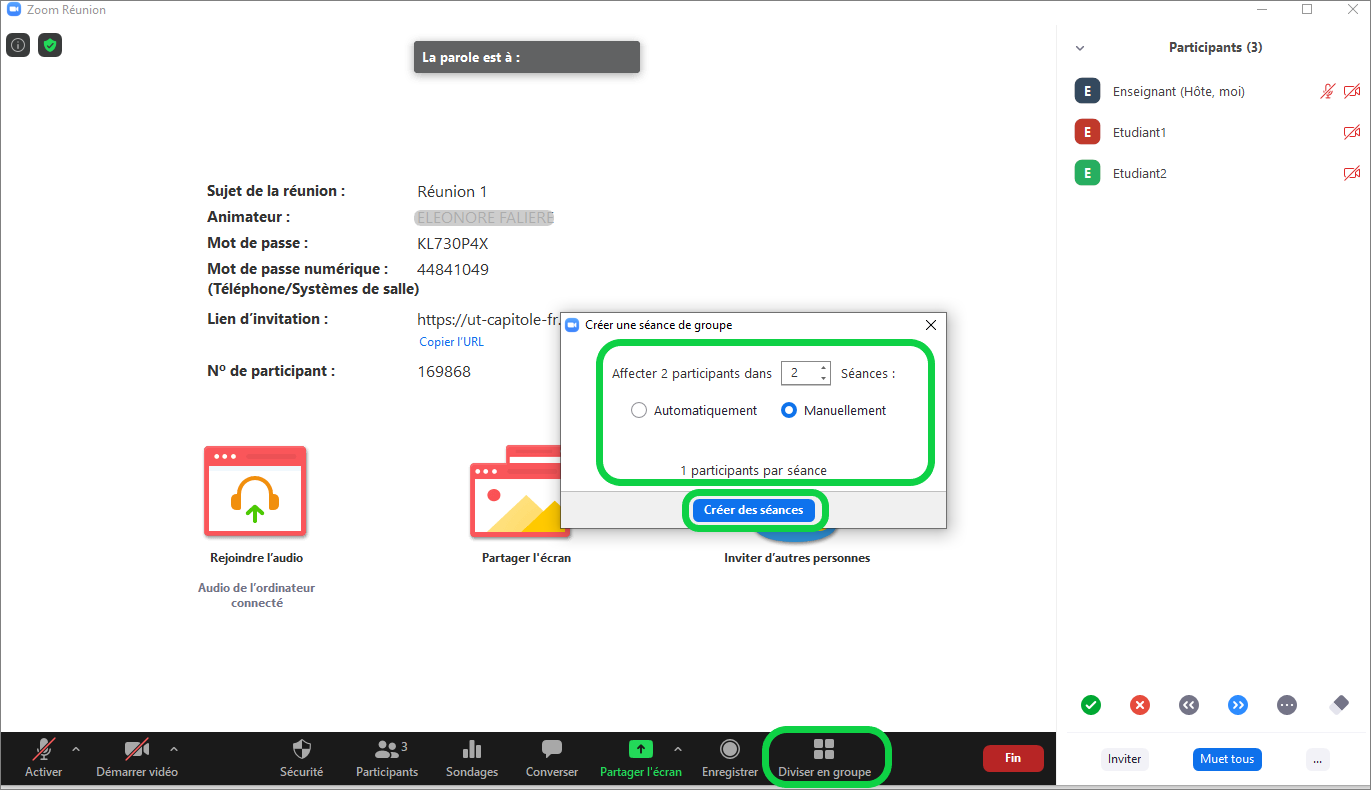The height and width of the screenshot is (790, 1371).
Task: Select Automatiquement assignment option
Action: pos(694,410)
